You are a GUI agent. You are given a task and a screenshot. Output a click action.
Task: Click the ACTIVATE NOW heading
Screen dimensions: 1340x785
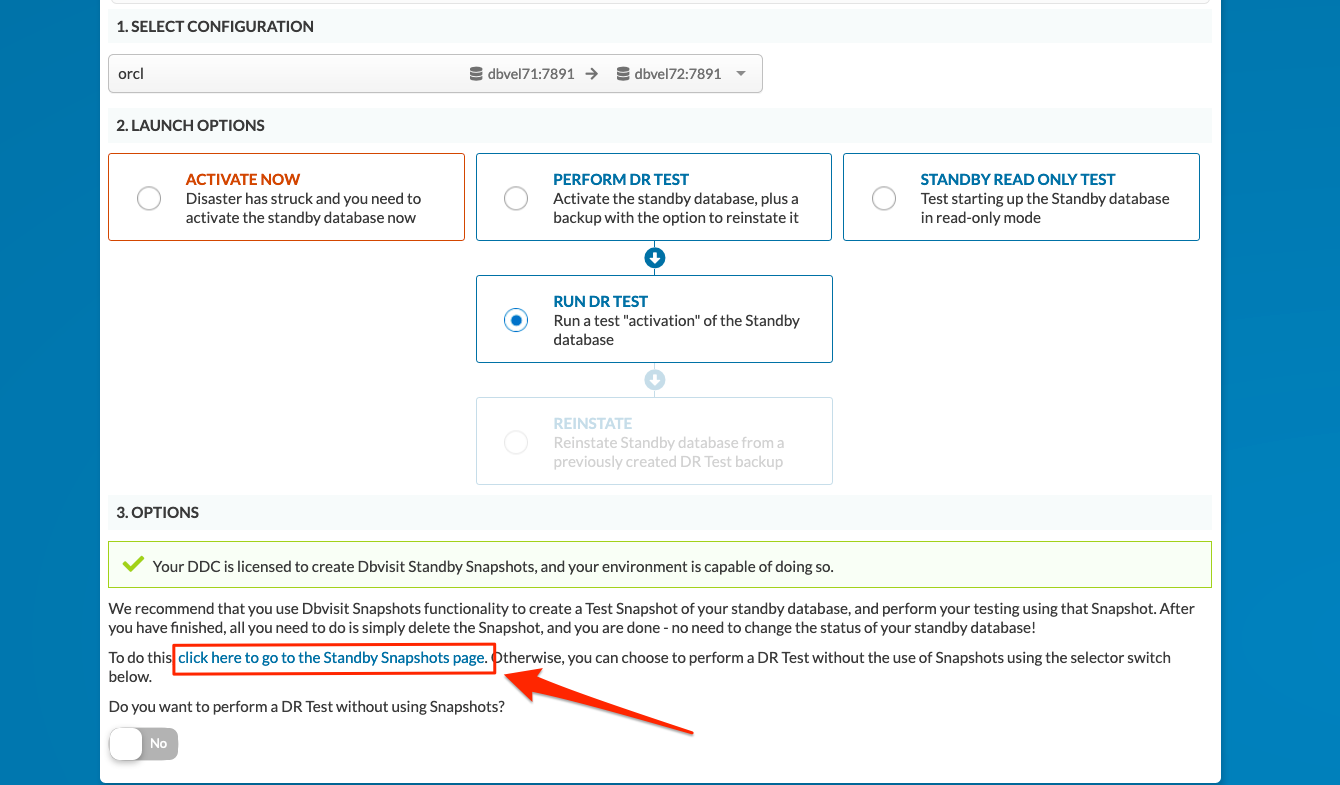(243, 179)
